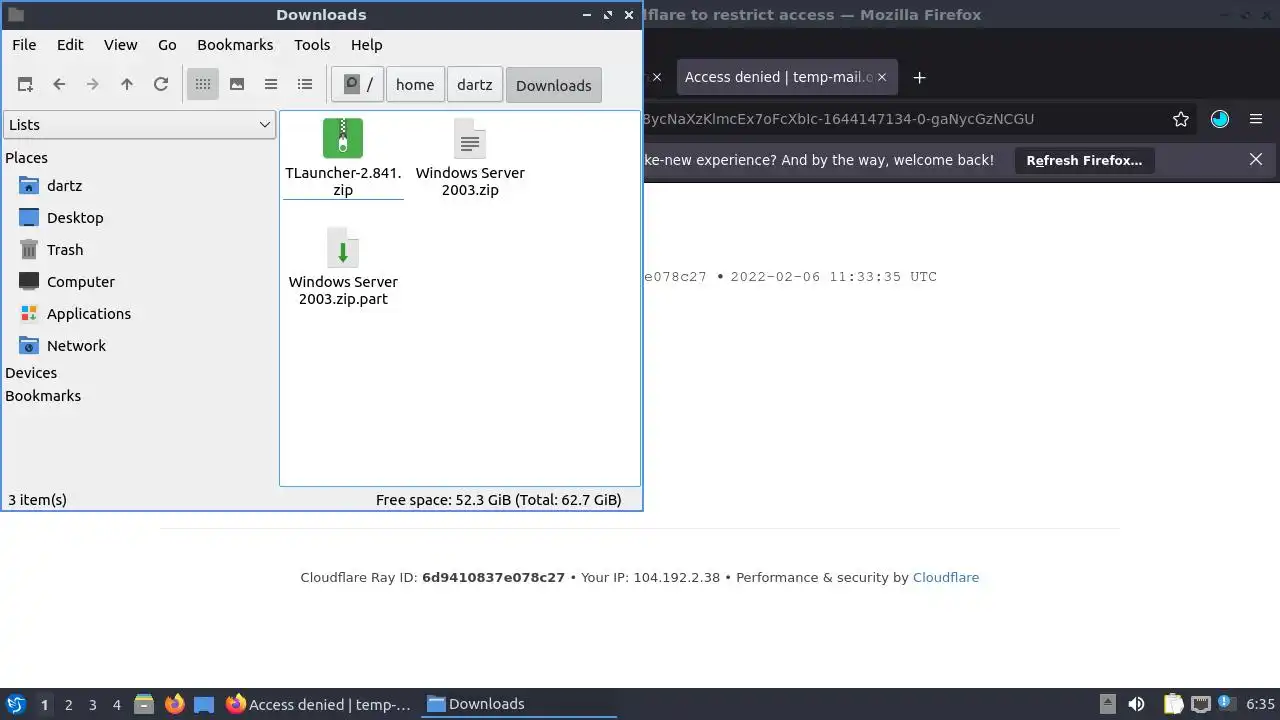Go to home path segment
This screenshot has height=720, width=1280.
pos(415,85)
